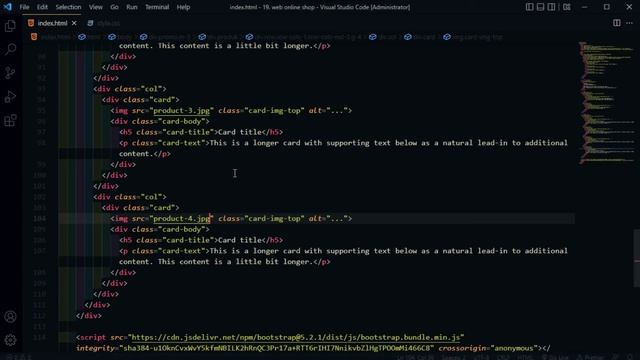Open the View menu

(96, 7)
